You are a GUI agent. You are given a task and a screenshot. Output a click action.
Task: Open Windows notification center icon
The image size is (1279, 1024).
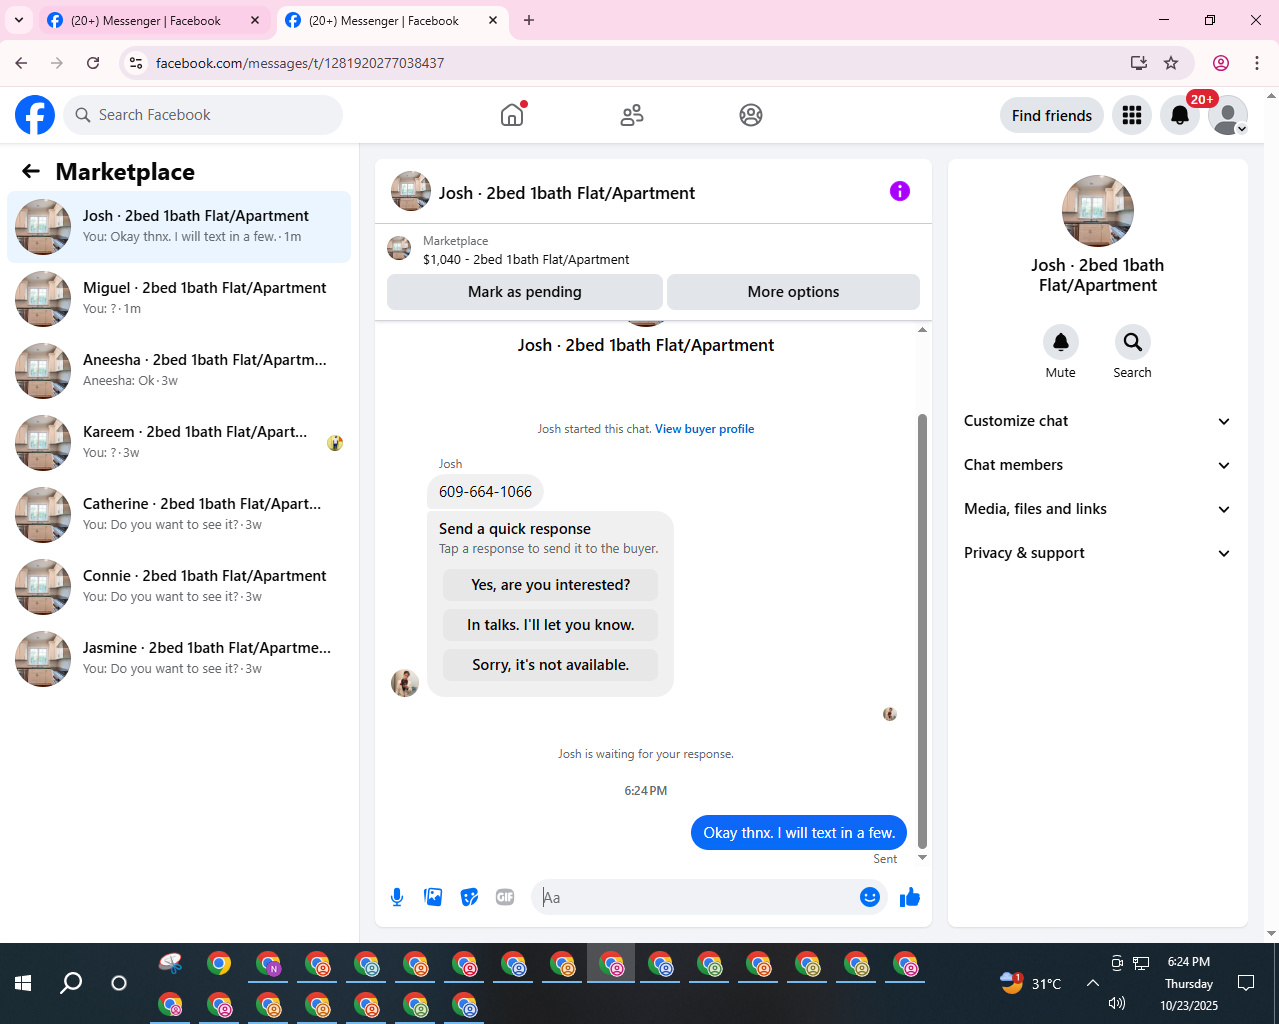1246,983
